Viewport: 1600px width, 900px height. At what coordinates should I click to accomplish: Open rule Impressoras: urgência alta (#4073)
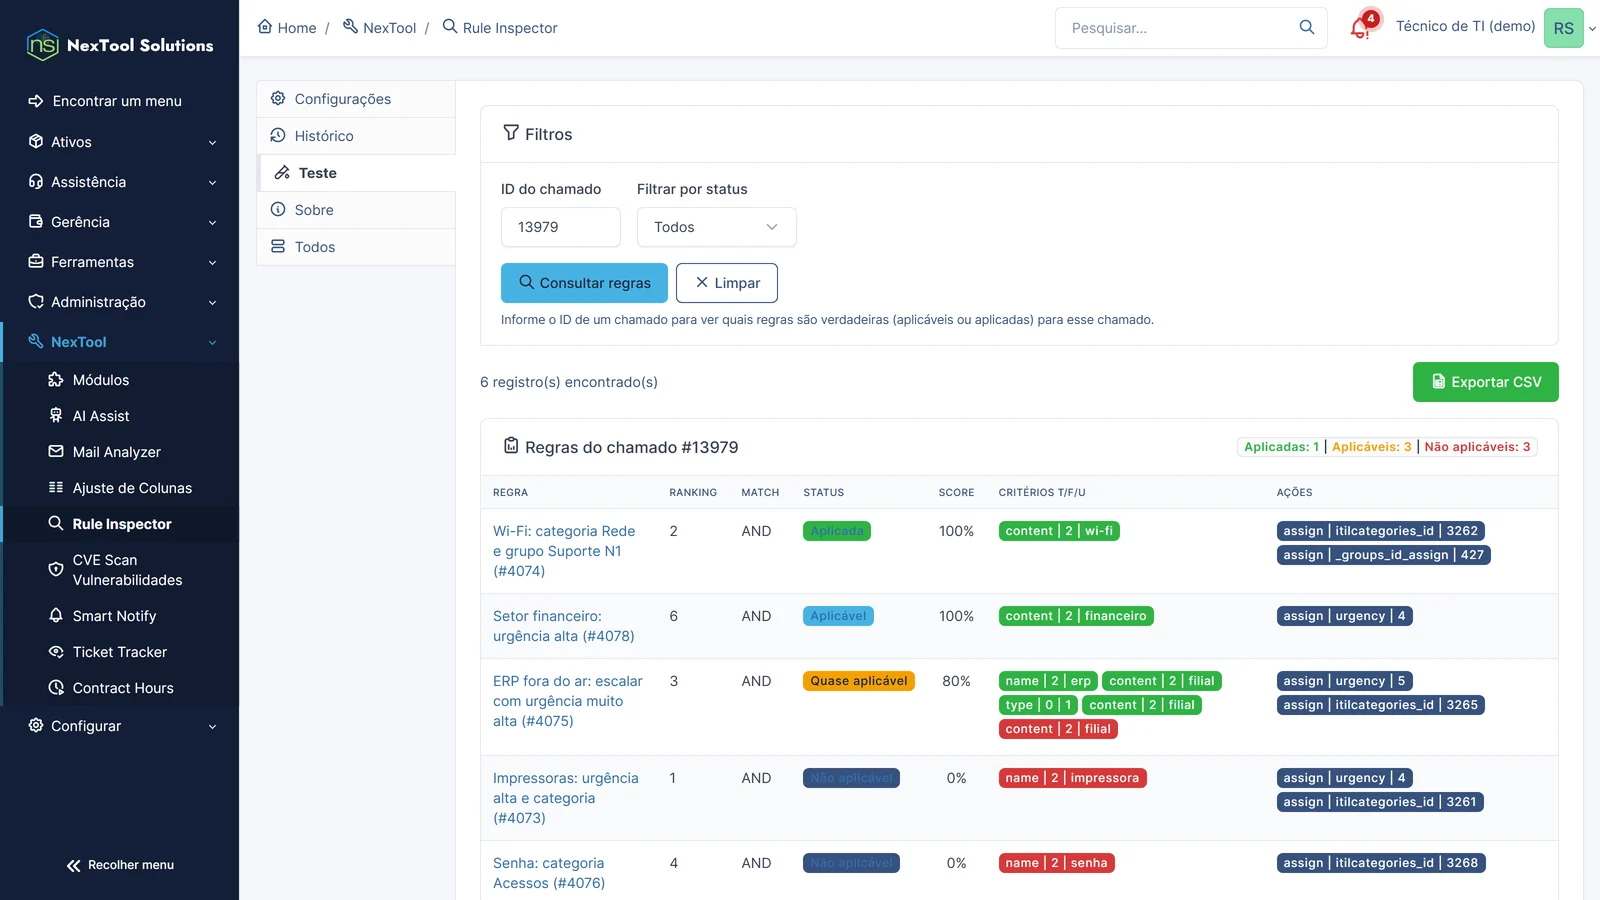click(x=566, y=798)
